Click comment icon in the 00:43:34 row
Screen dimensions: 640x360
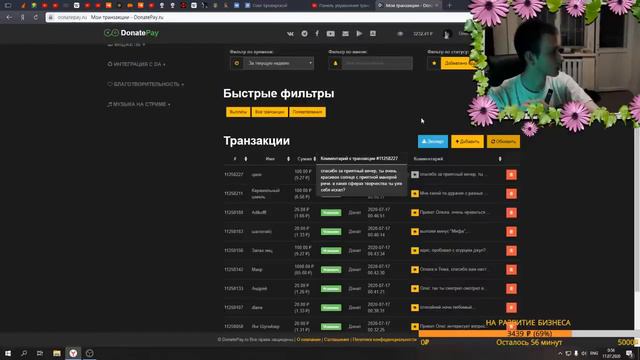(415, 251)
